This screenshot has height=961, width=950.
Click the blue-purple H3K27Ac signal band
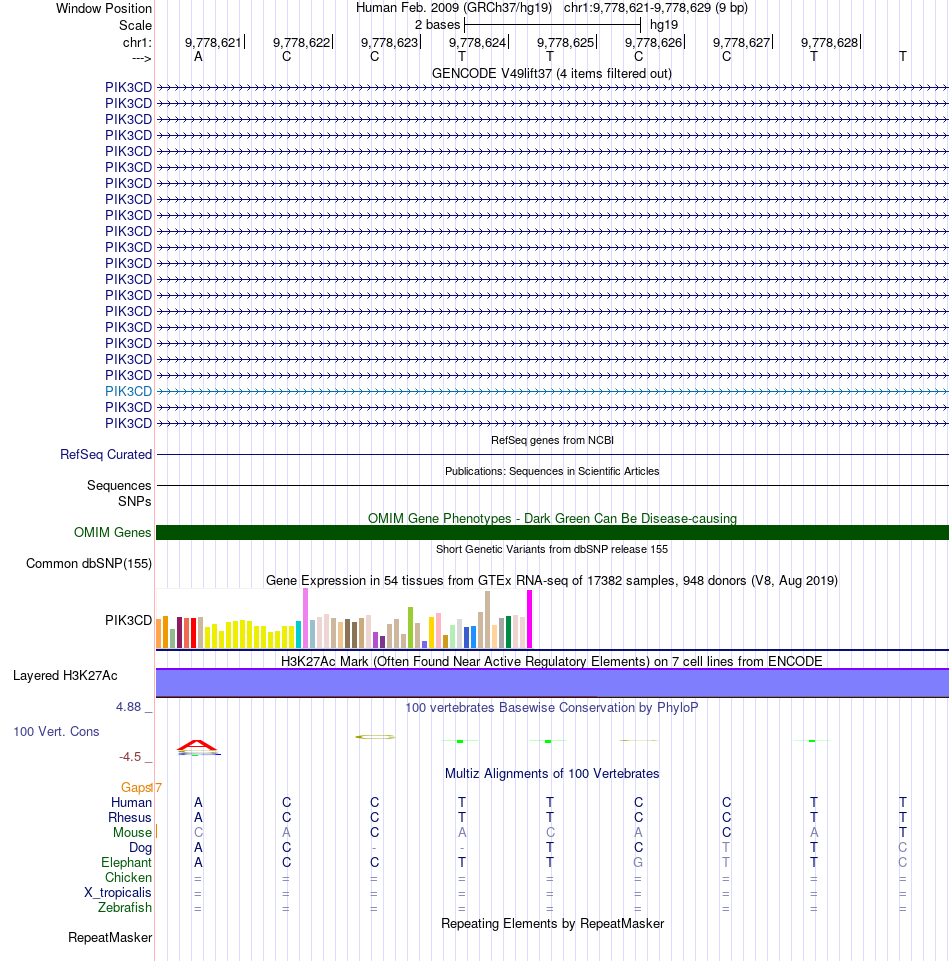click(x=552, y=683)
